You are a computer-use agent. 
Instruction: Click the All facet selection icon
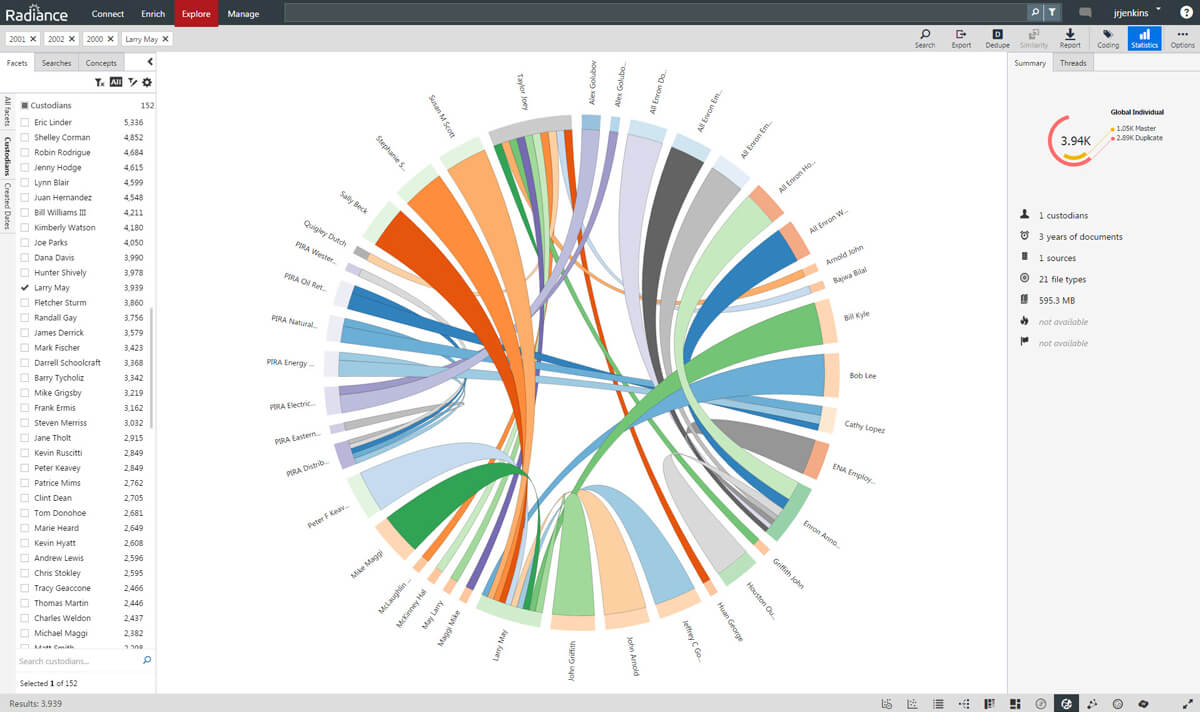[x=116, y=82]
